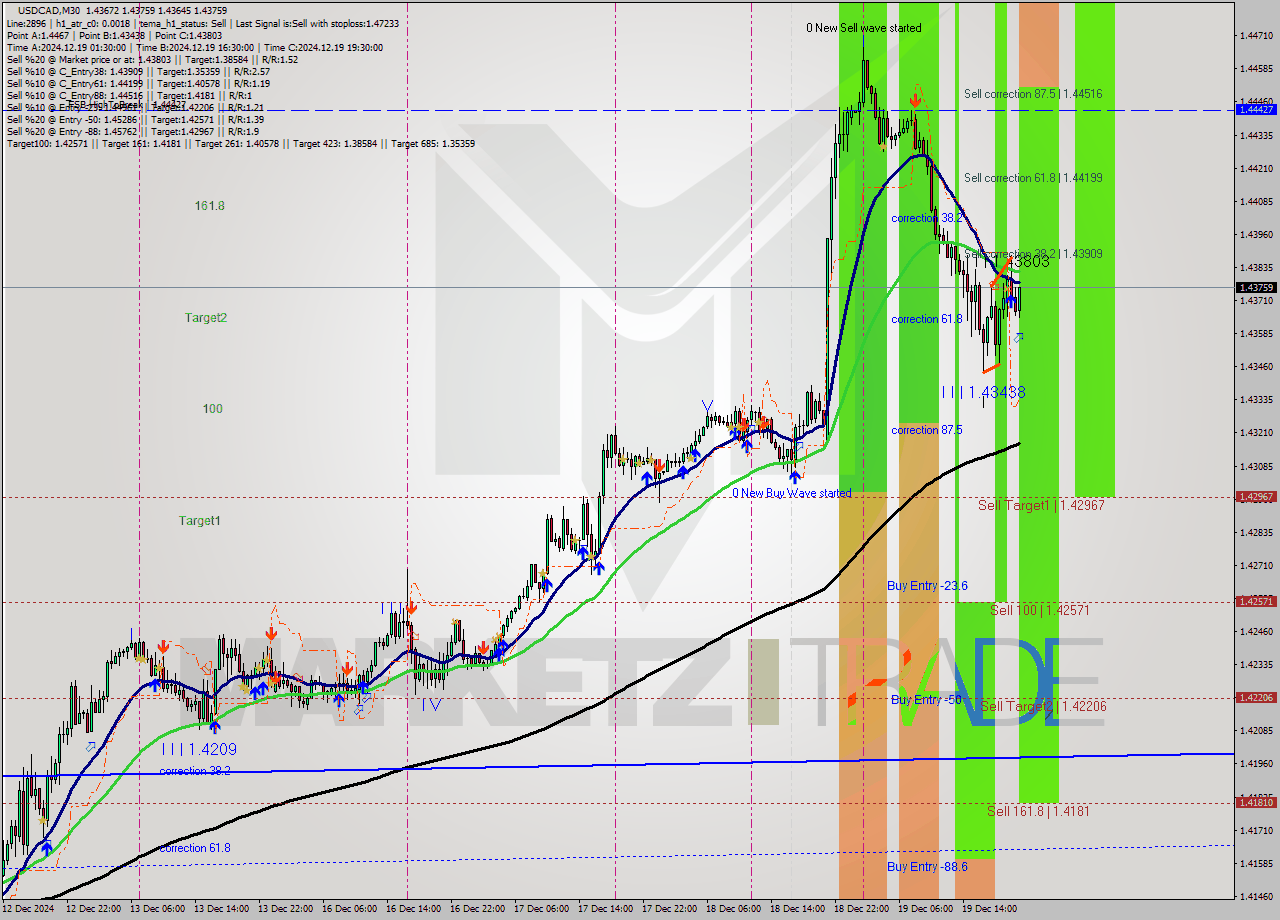Click the 'I I I 1.4209' wave label

(x=199, y=749)
